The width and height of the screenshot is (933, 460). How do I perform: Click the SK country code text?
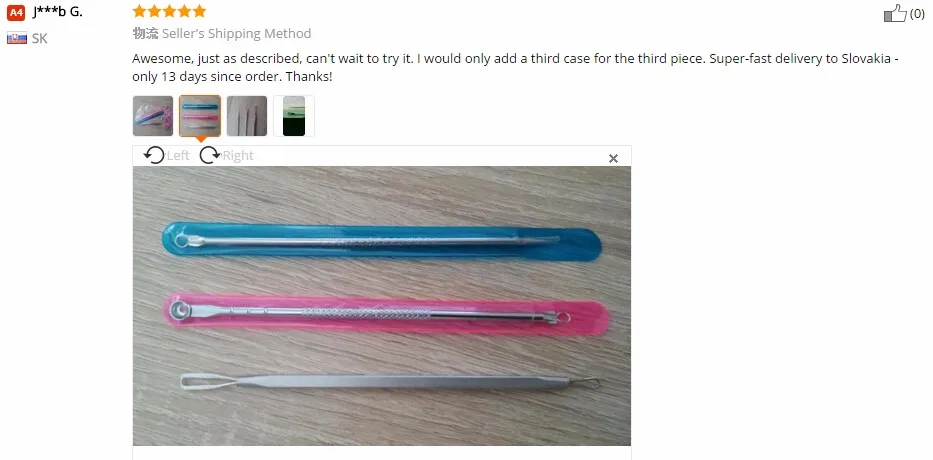[39, 39]
